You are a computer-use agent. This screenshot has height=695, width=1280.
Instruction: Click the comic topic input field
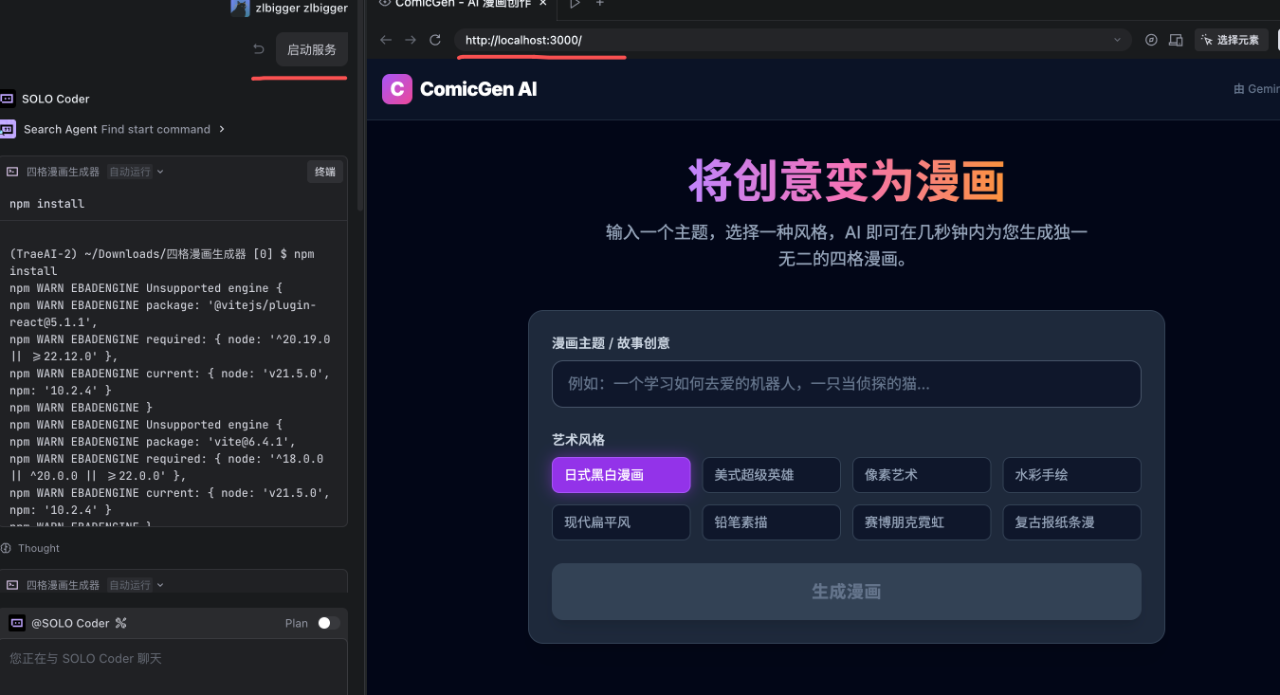pyautogui.click(x=846, y=384)
